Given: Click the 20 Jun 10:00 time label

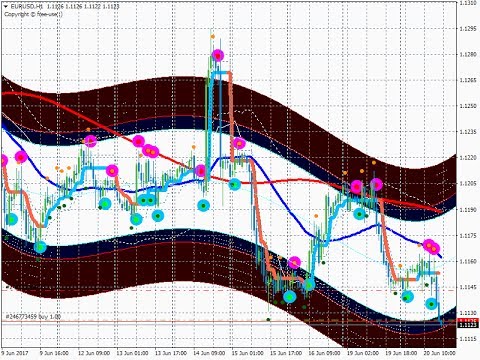Looking at the screenshot, I should [439, 353].
